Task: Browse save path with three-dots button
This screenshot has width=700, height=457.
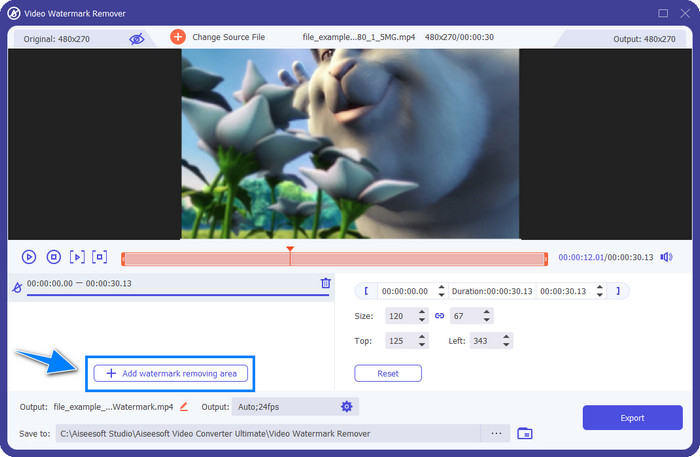Action: coord(496,433)
